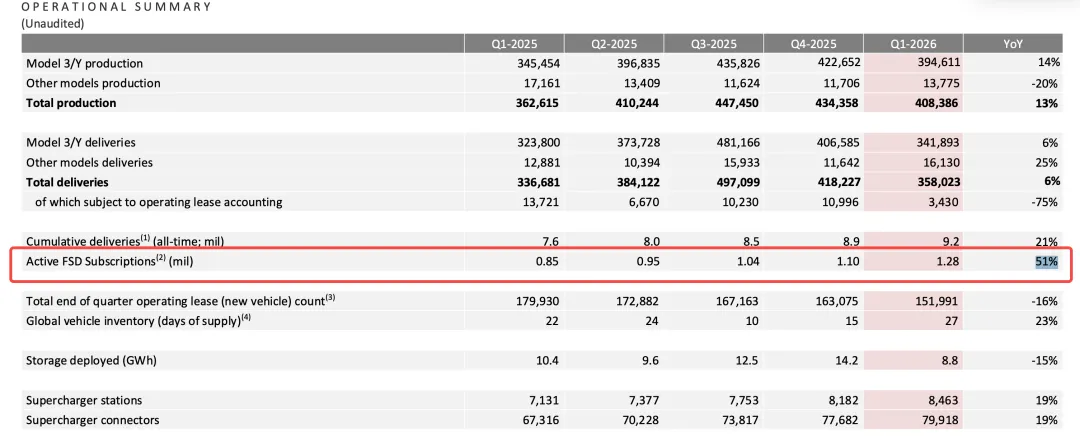Click the Supercharger connectors label
This screenshot has width=1080, height=436.
coord(92,420)
